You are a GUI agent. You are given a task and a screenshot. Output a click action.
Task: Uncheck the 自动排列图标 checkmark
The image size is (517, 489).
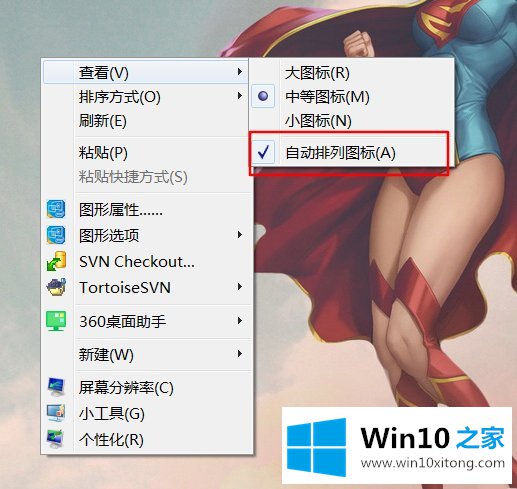click(263, 152)
